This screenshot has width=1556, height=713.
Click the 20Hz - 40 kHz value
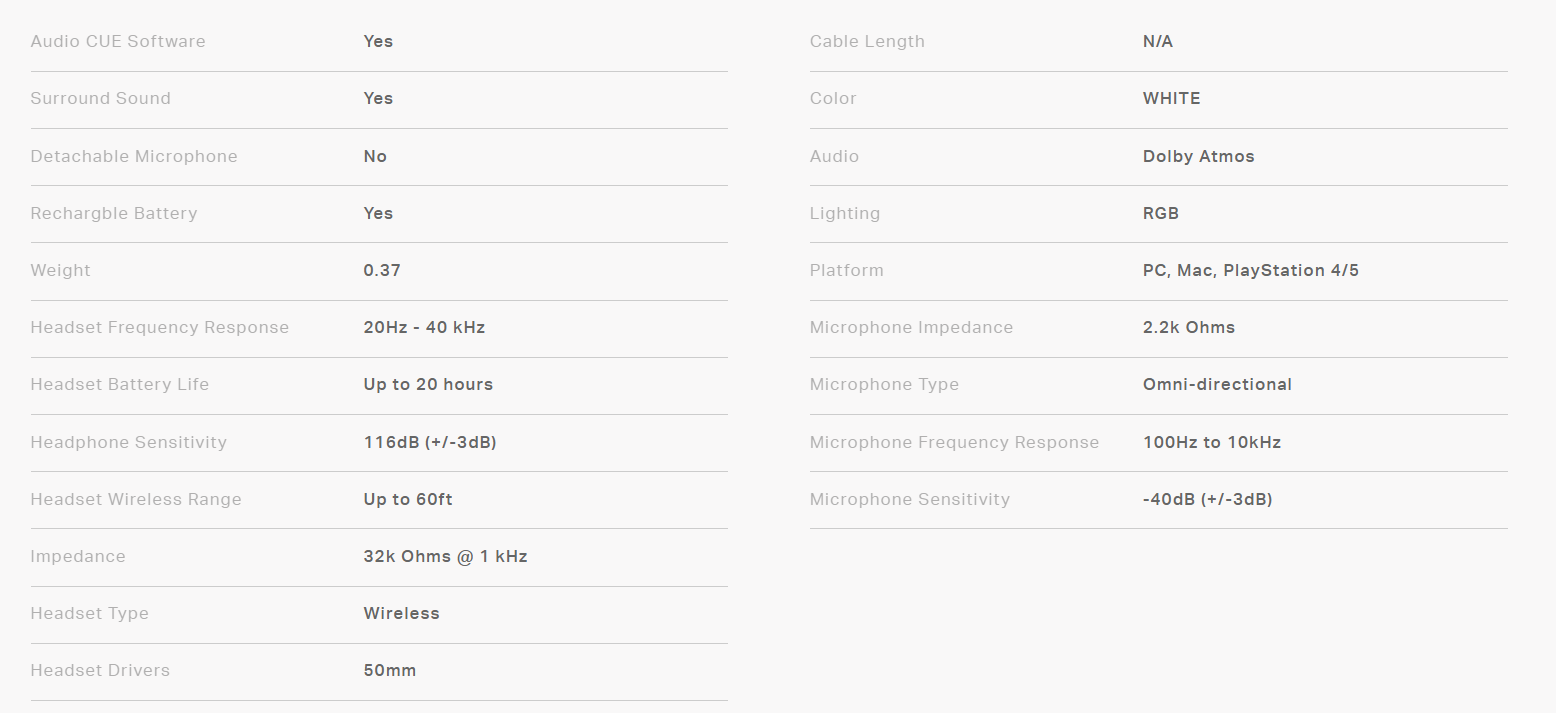pyautogui.click(x=424, y=327)
